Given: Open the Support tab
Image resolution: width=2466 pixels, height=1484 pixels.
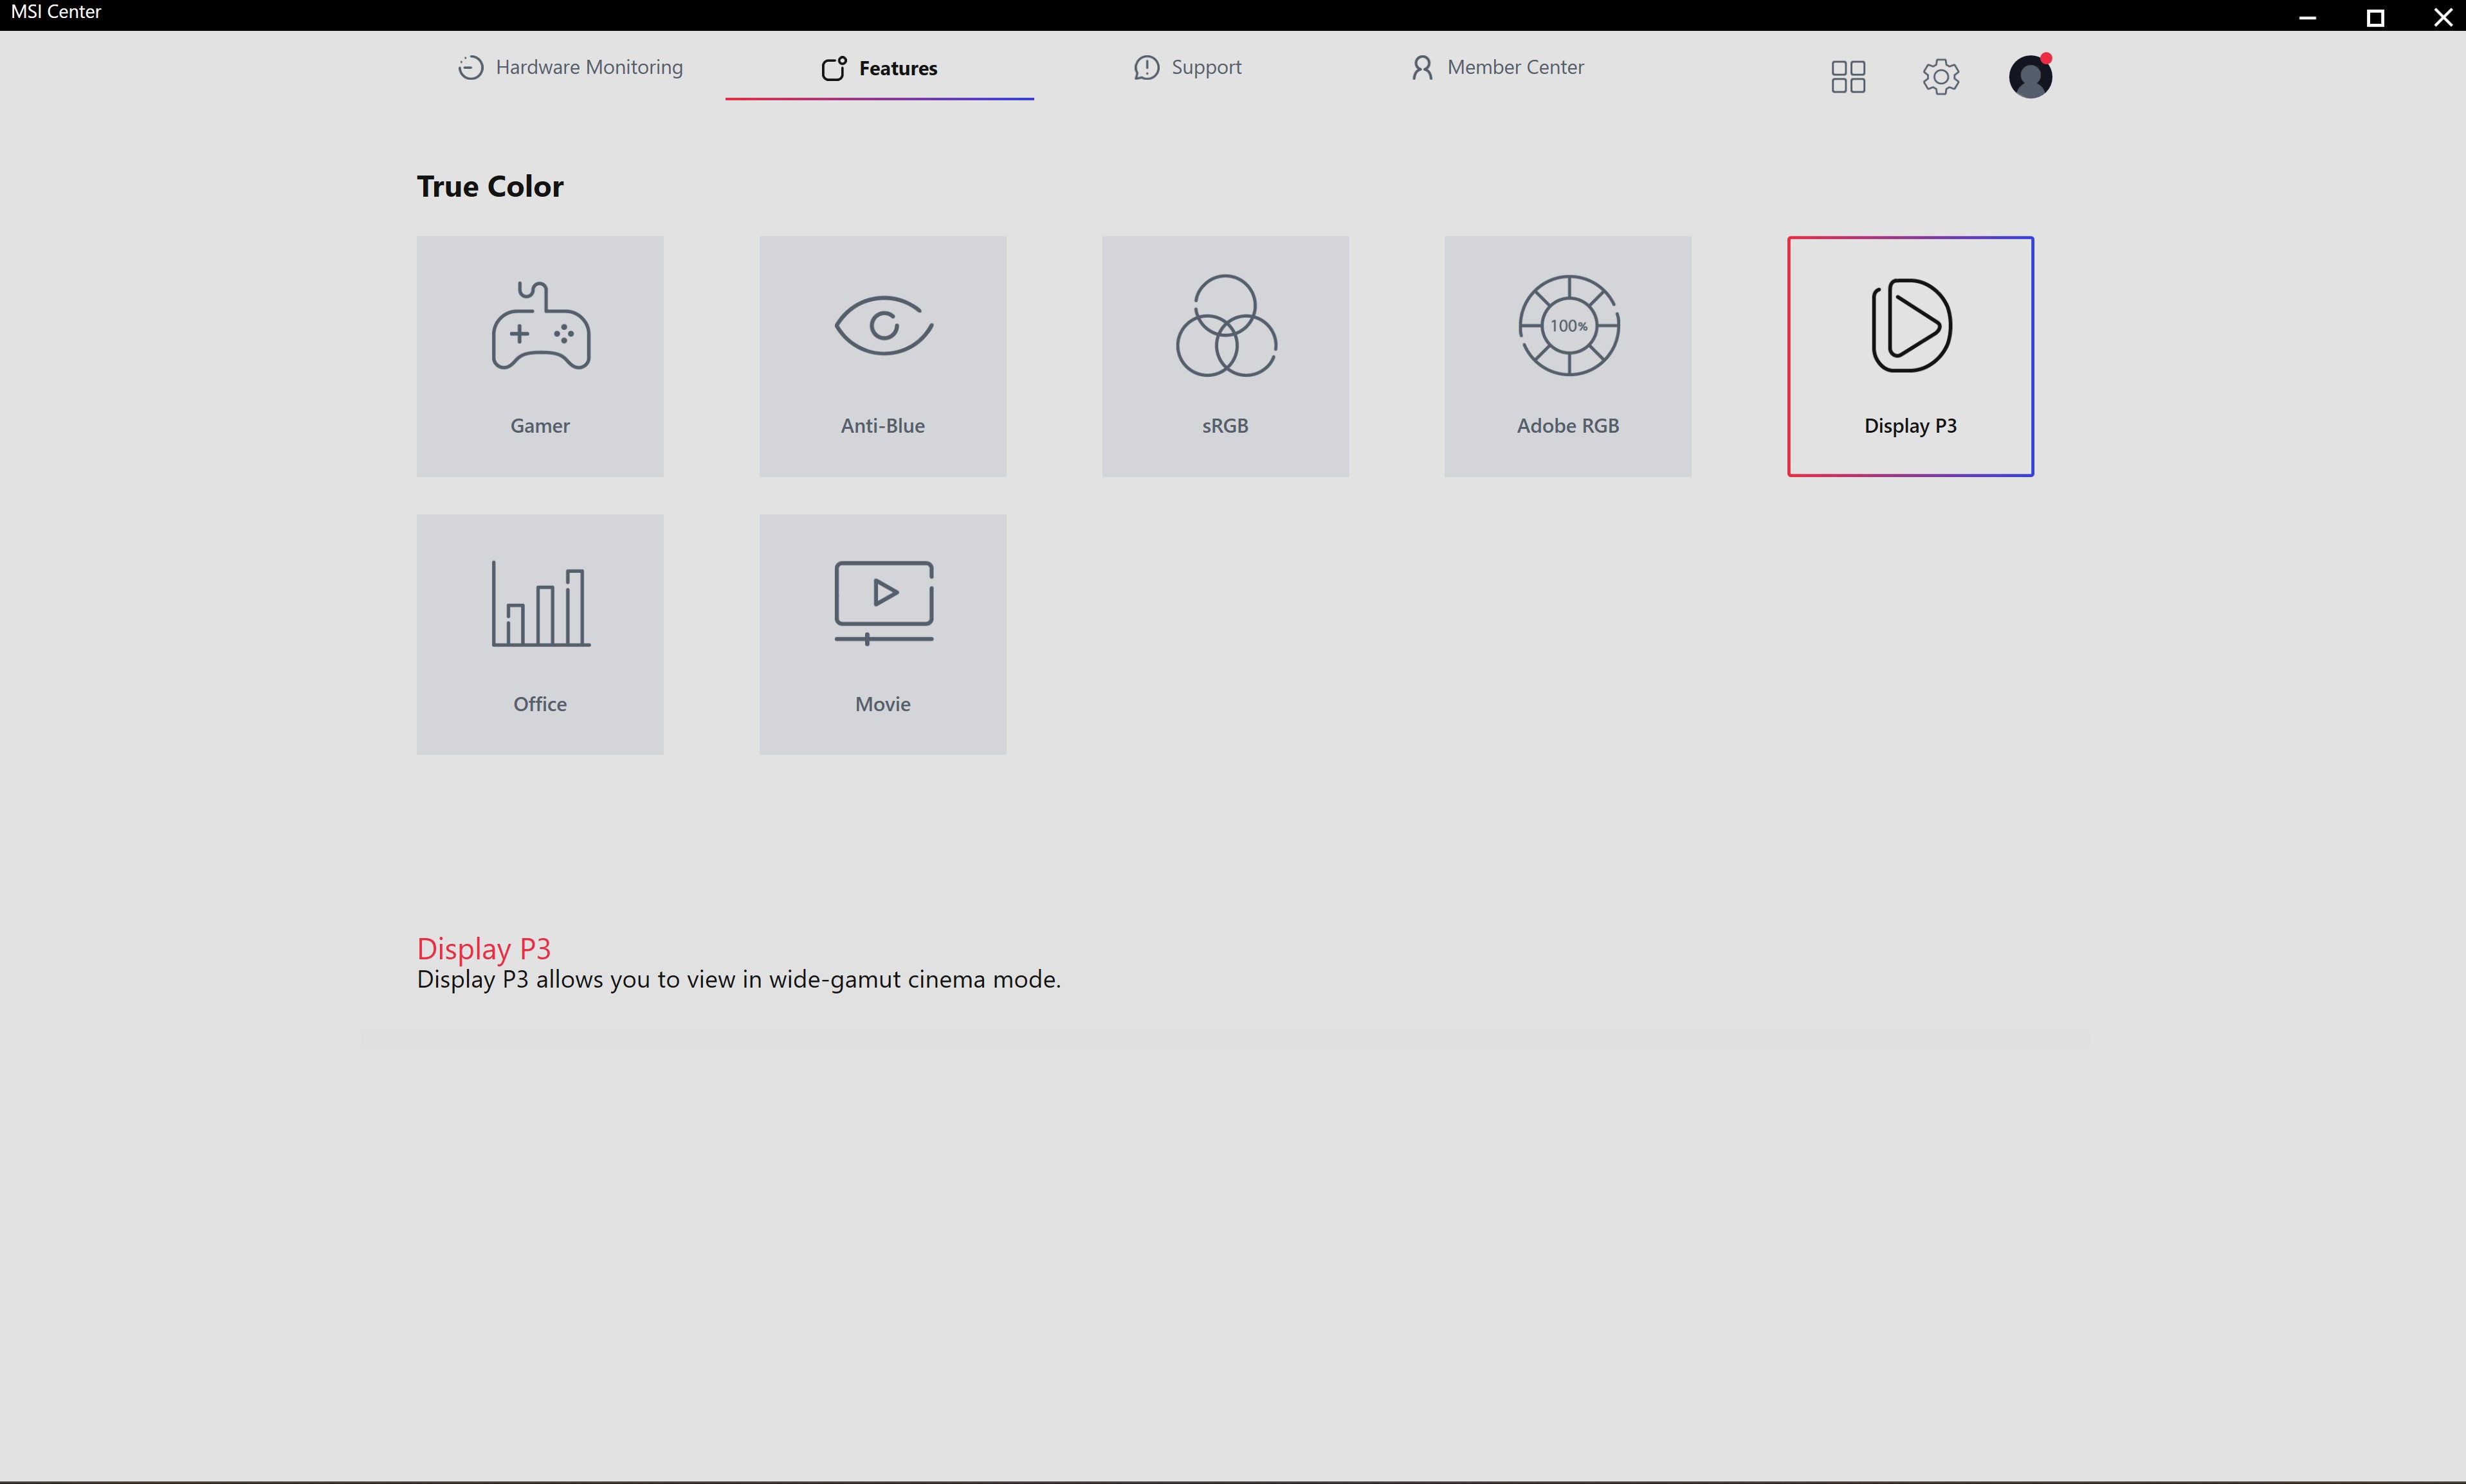Looking at the screenshot, I should tap(1188, 67).
